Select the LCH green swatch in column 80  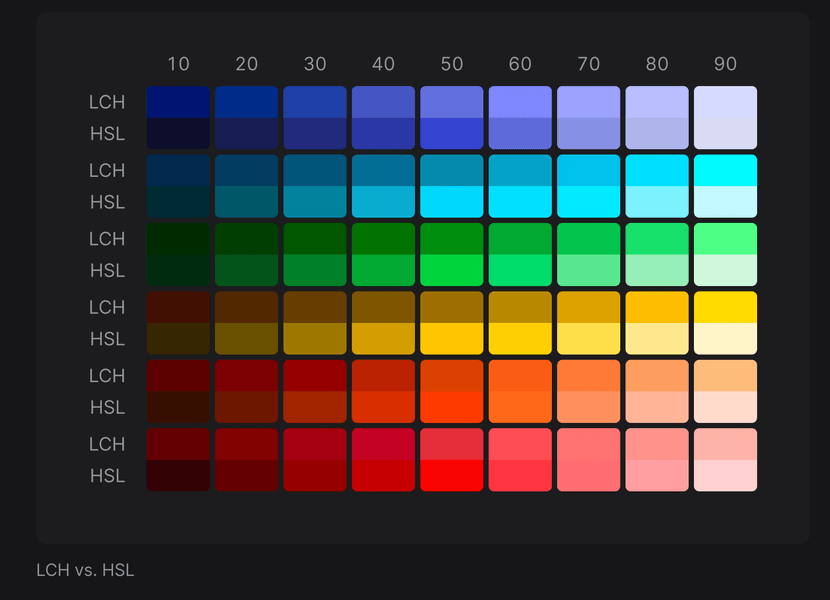pos(657,239)
